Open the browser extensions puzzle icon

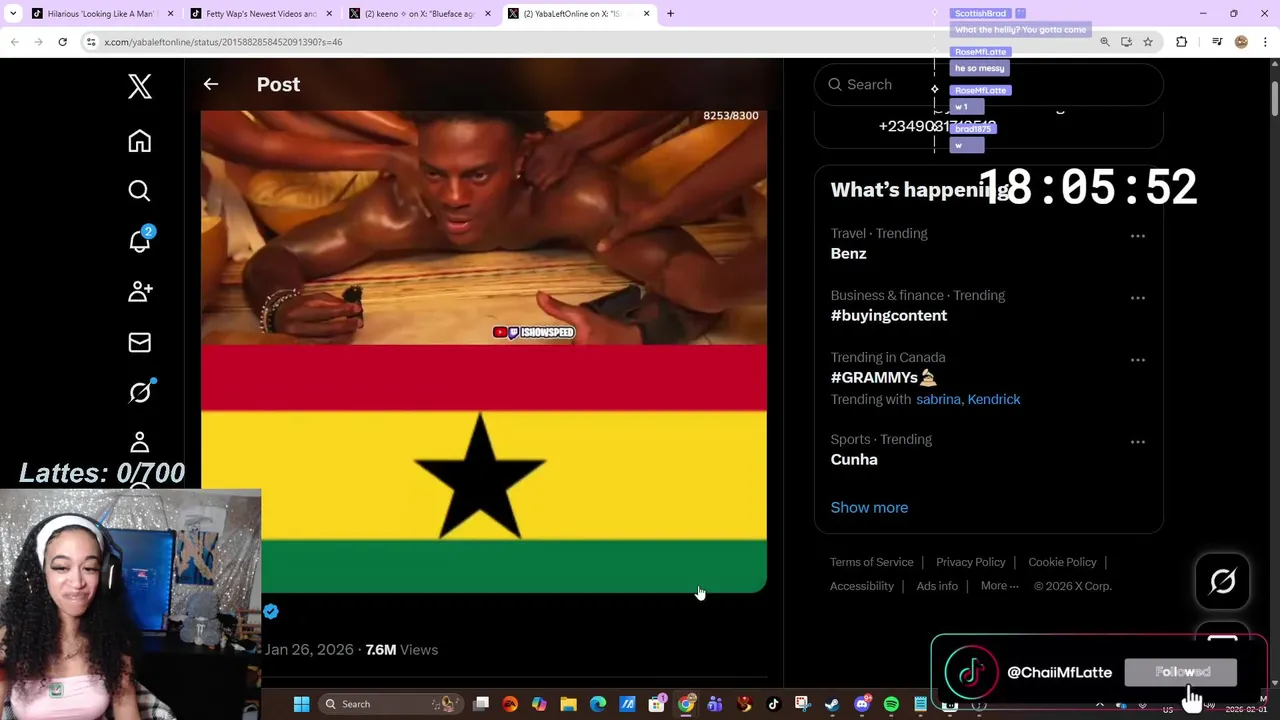[1182, 42]
